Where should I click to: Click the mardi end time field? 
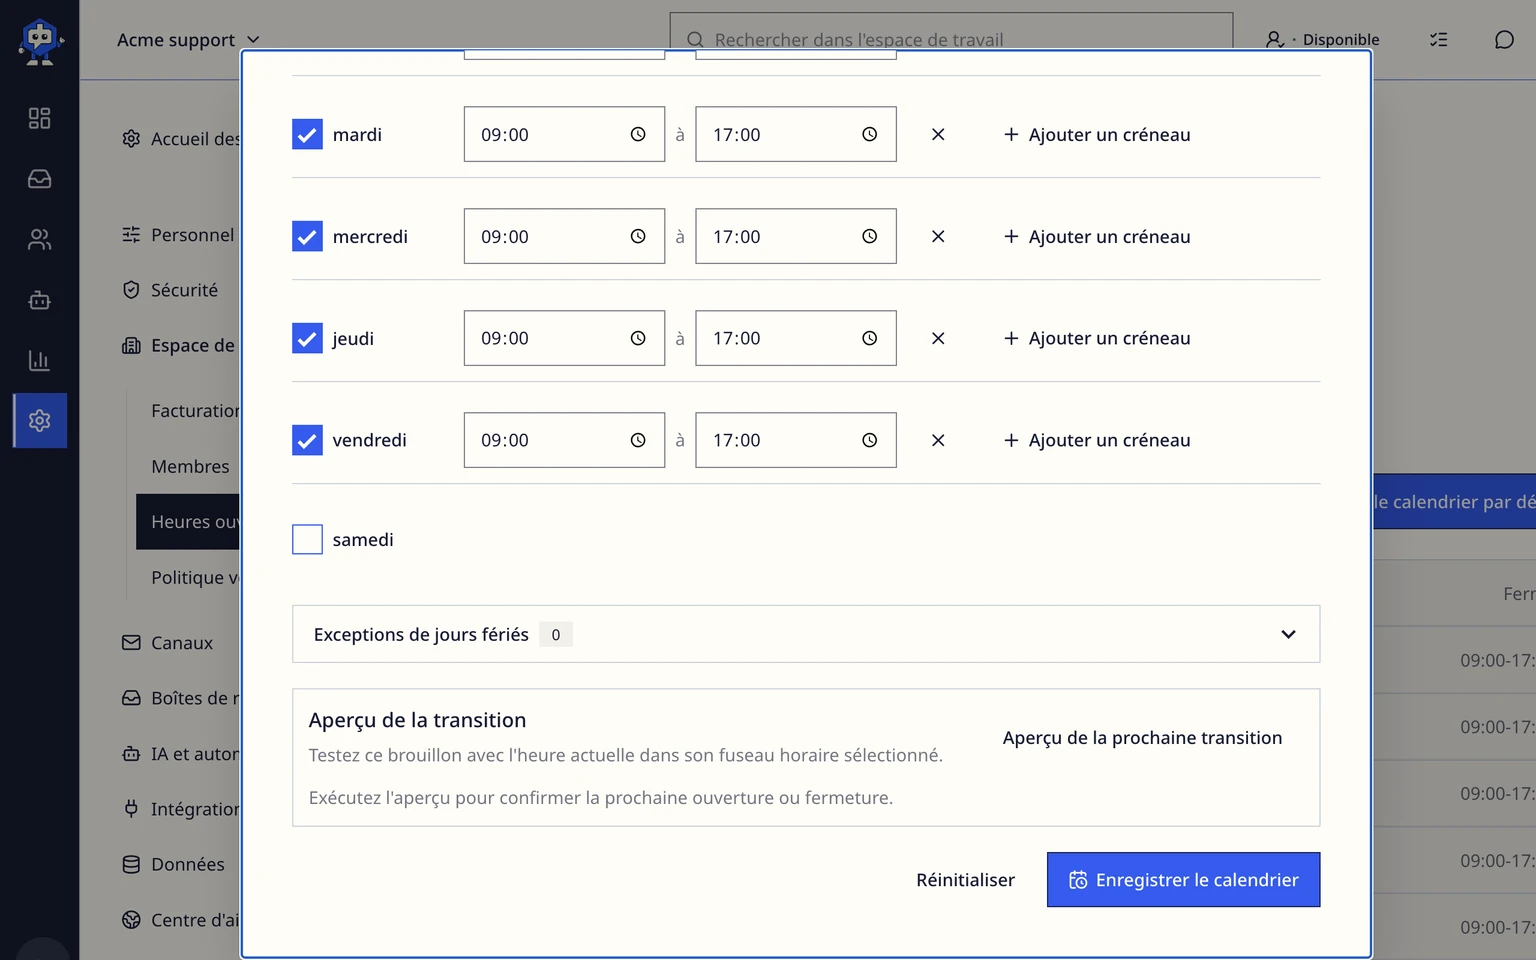tap(796, 134)
